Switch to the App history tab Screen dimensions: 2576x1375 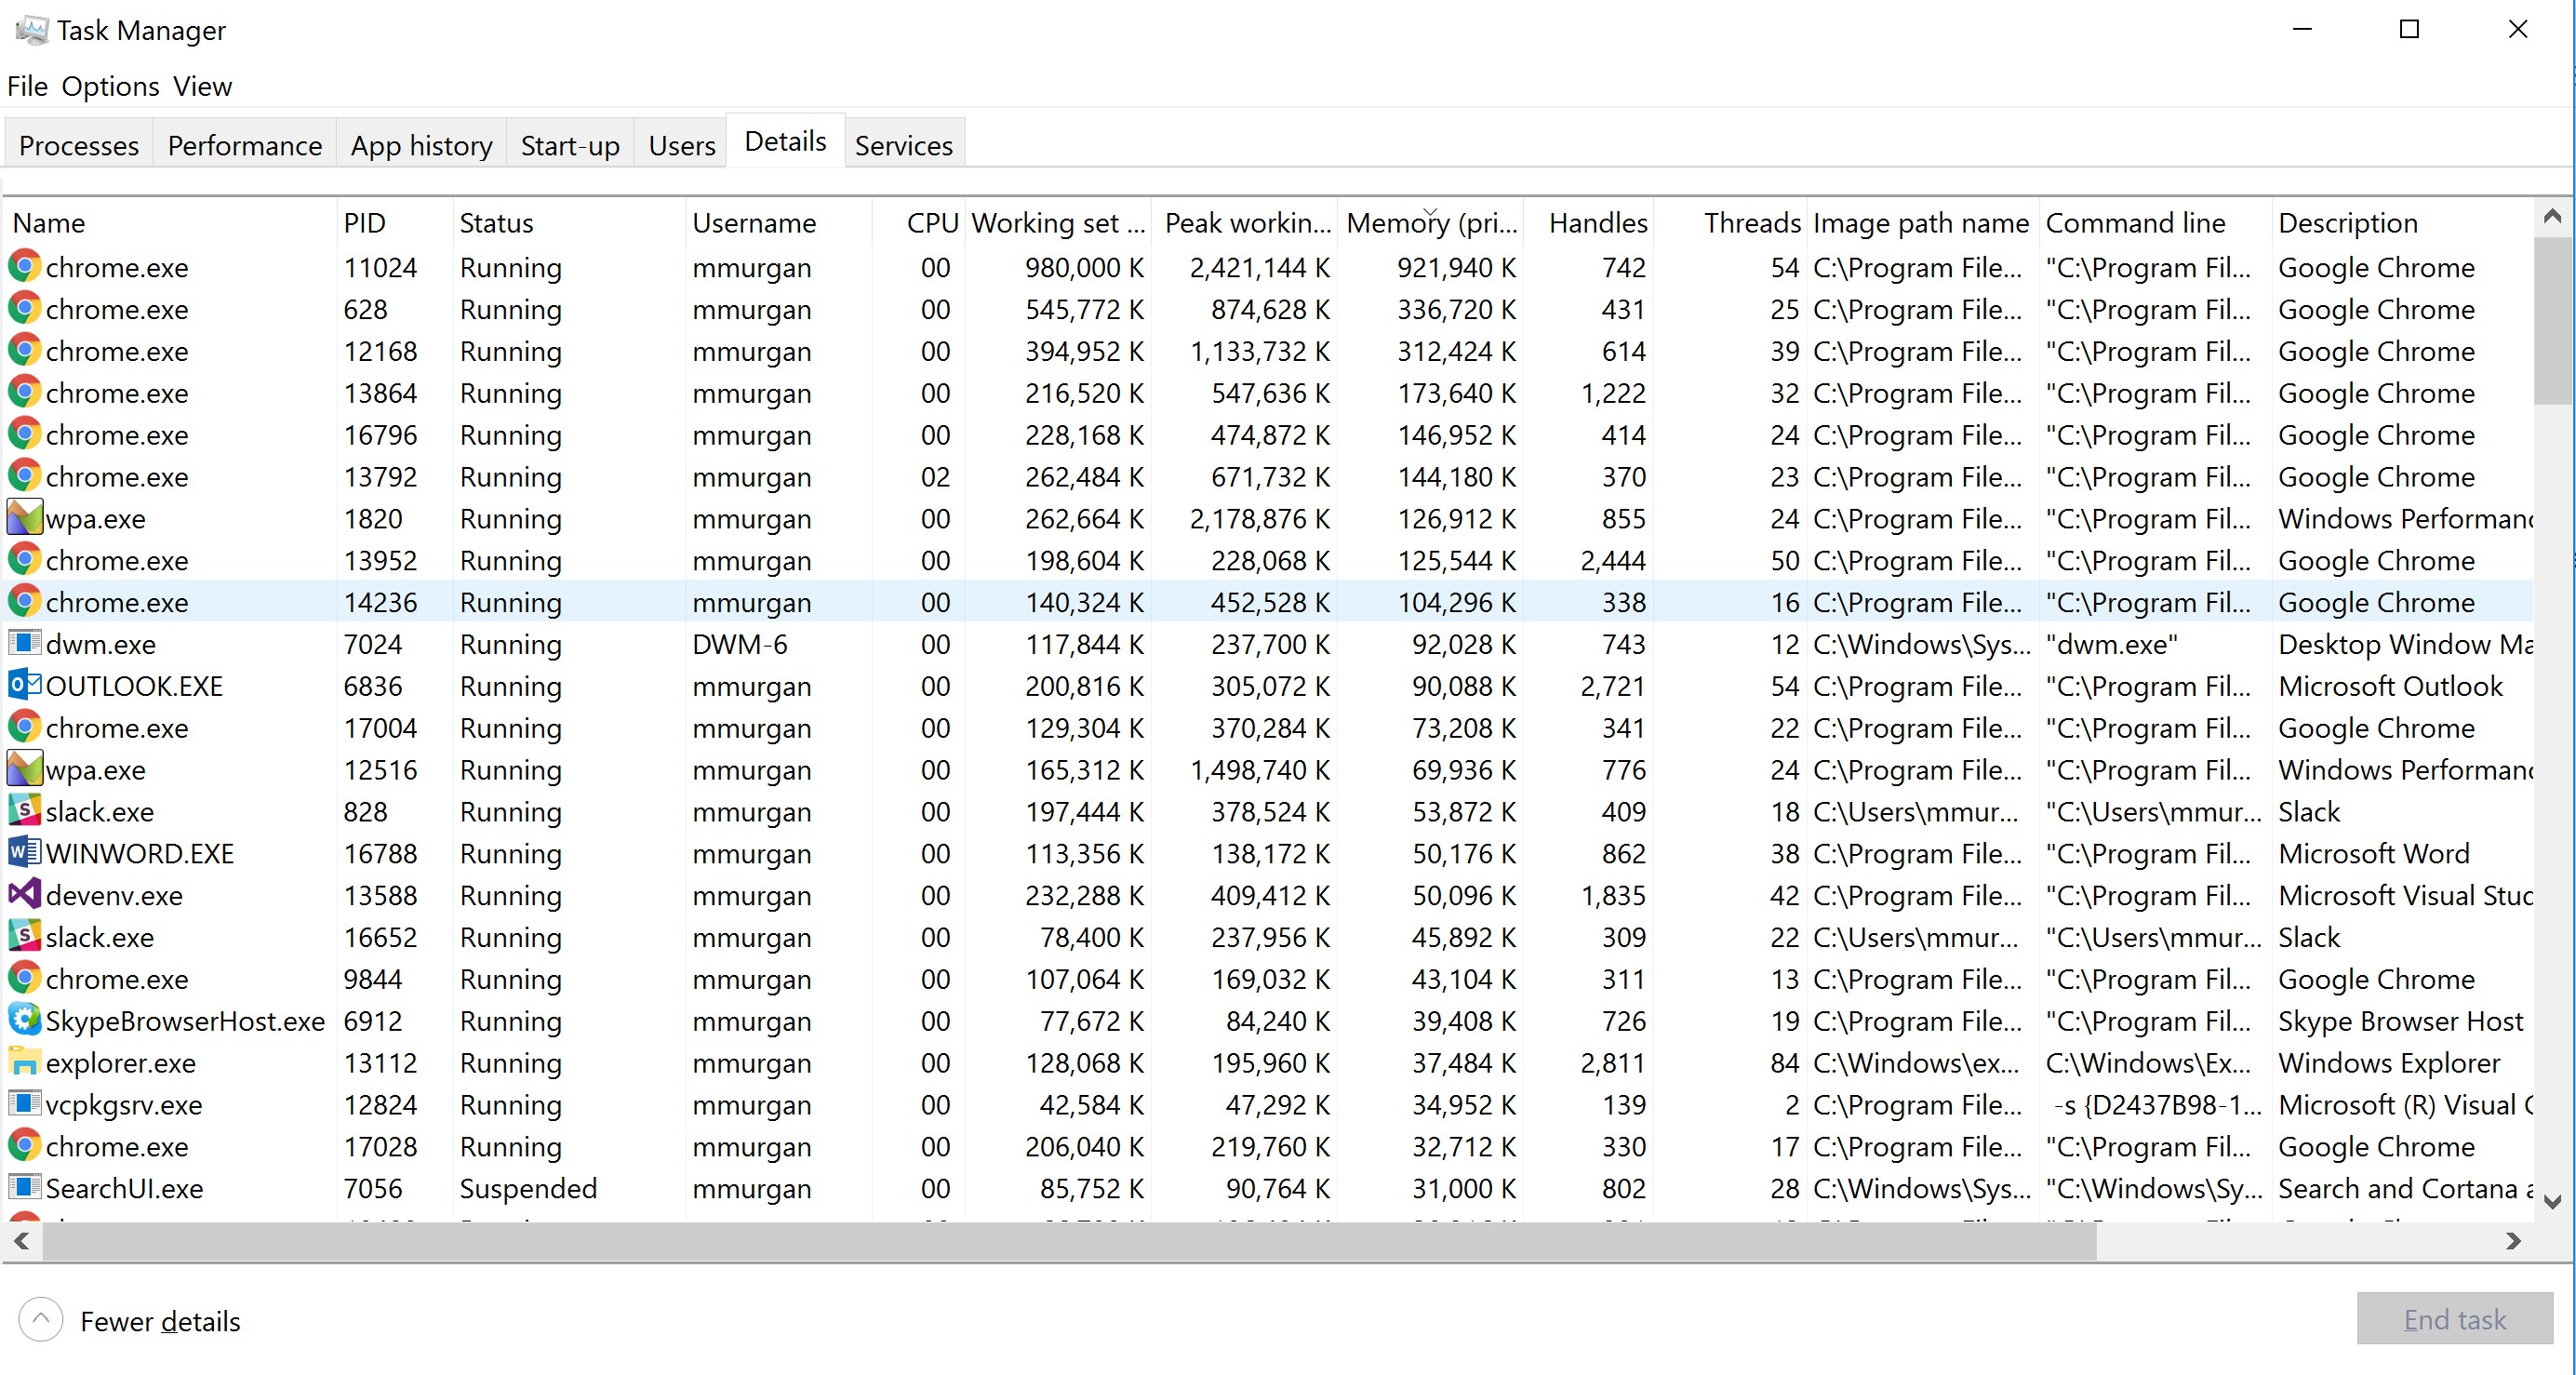[x=421, y=145]
